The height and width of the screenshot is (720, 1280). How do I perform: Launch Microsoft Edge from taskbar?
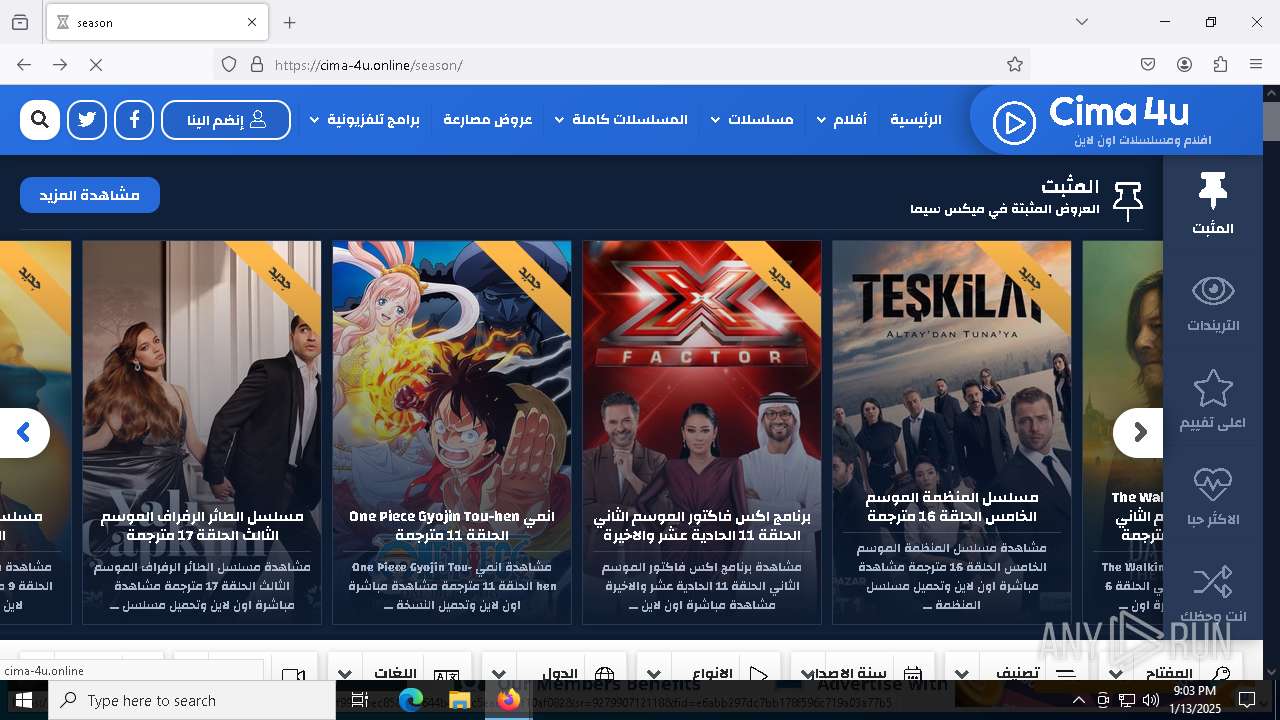coord(411,701)
